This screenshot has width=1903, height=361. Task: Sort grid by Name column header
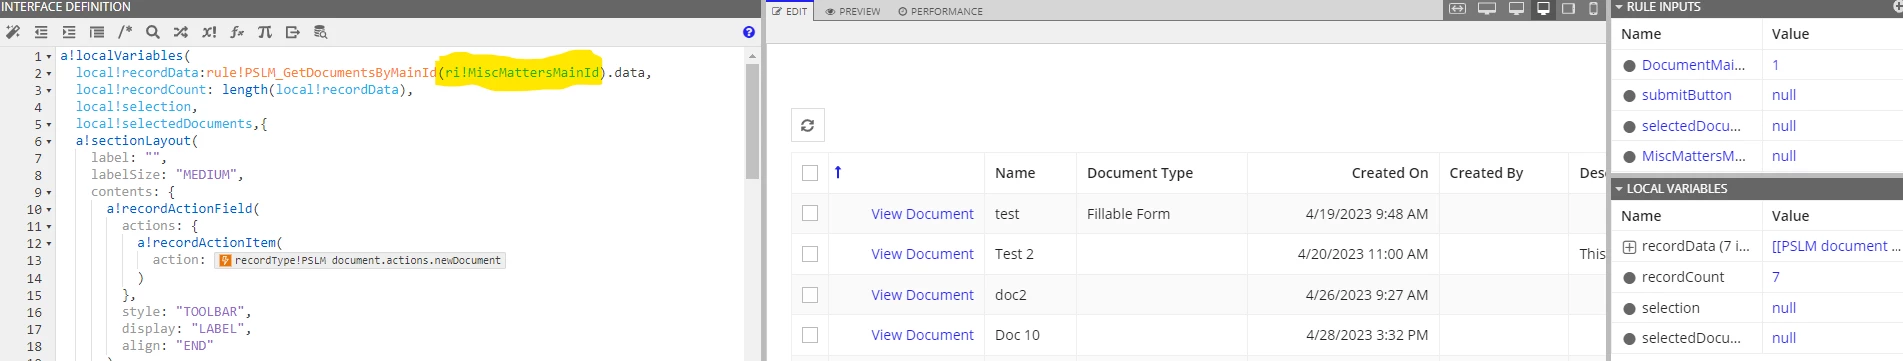point(1015,173)
